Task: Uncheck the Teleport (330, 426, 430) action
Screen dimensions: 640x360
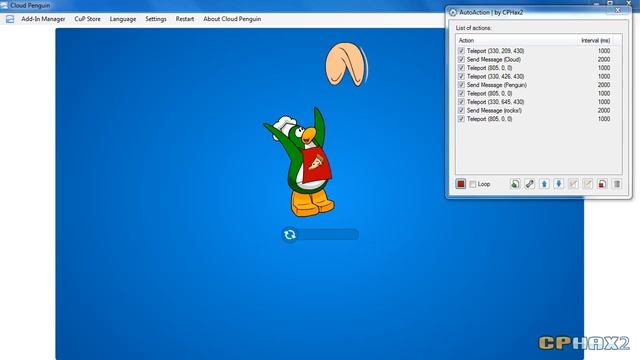Action: click(x=461, y=77)
